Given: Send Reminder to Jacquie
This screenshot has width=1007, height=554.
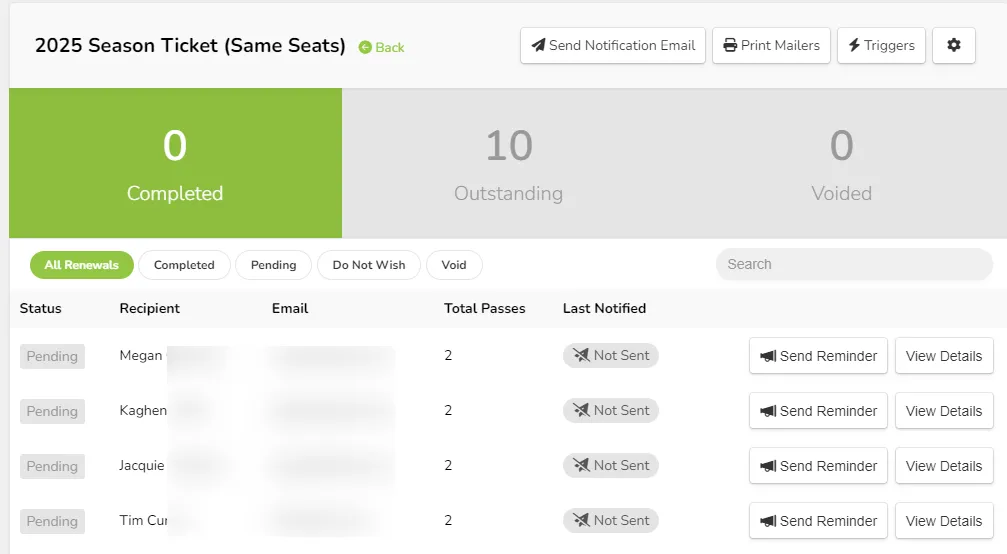Looking at the screenshot, I should coord(818,466).
